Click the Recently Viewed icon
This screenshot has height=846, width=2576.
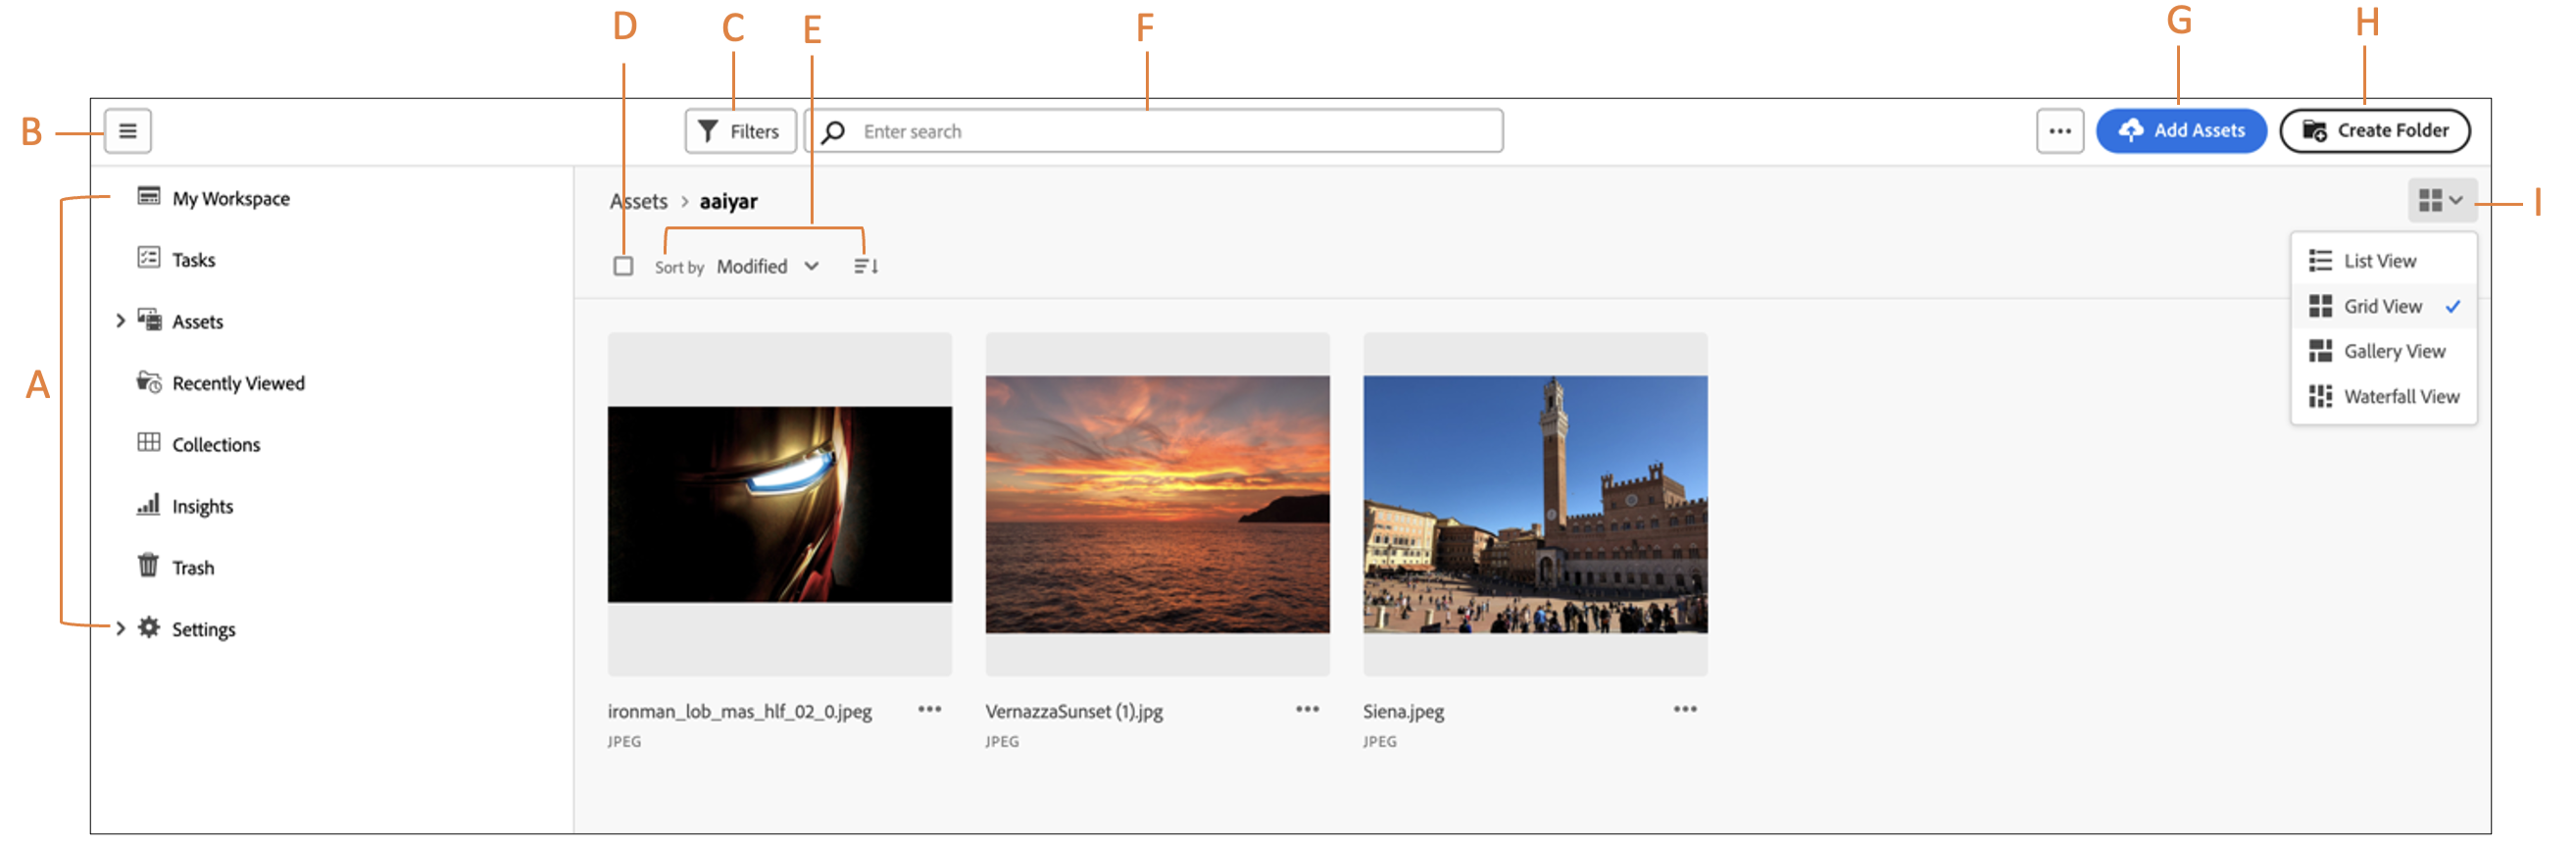149,382
